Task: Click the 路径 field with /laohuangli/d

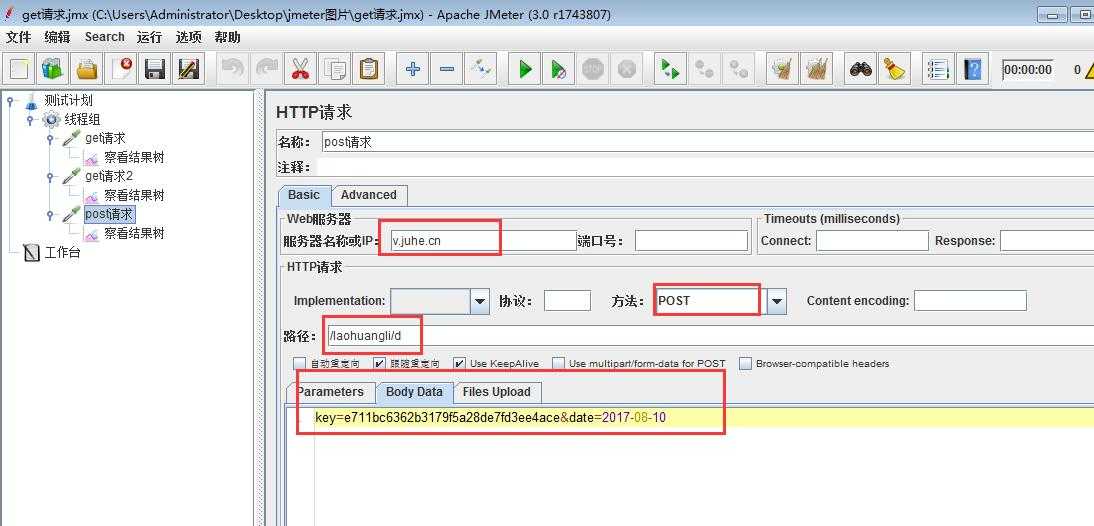Action: click(x=710, y=336)
